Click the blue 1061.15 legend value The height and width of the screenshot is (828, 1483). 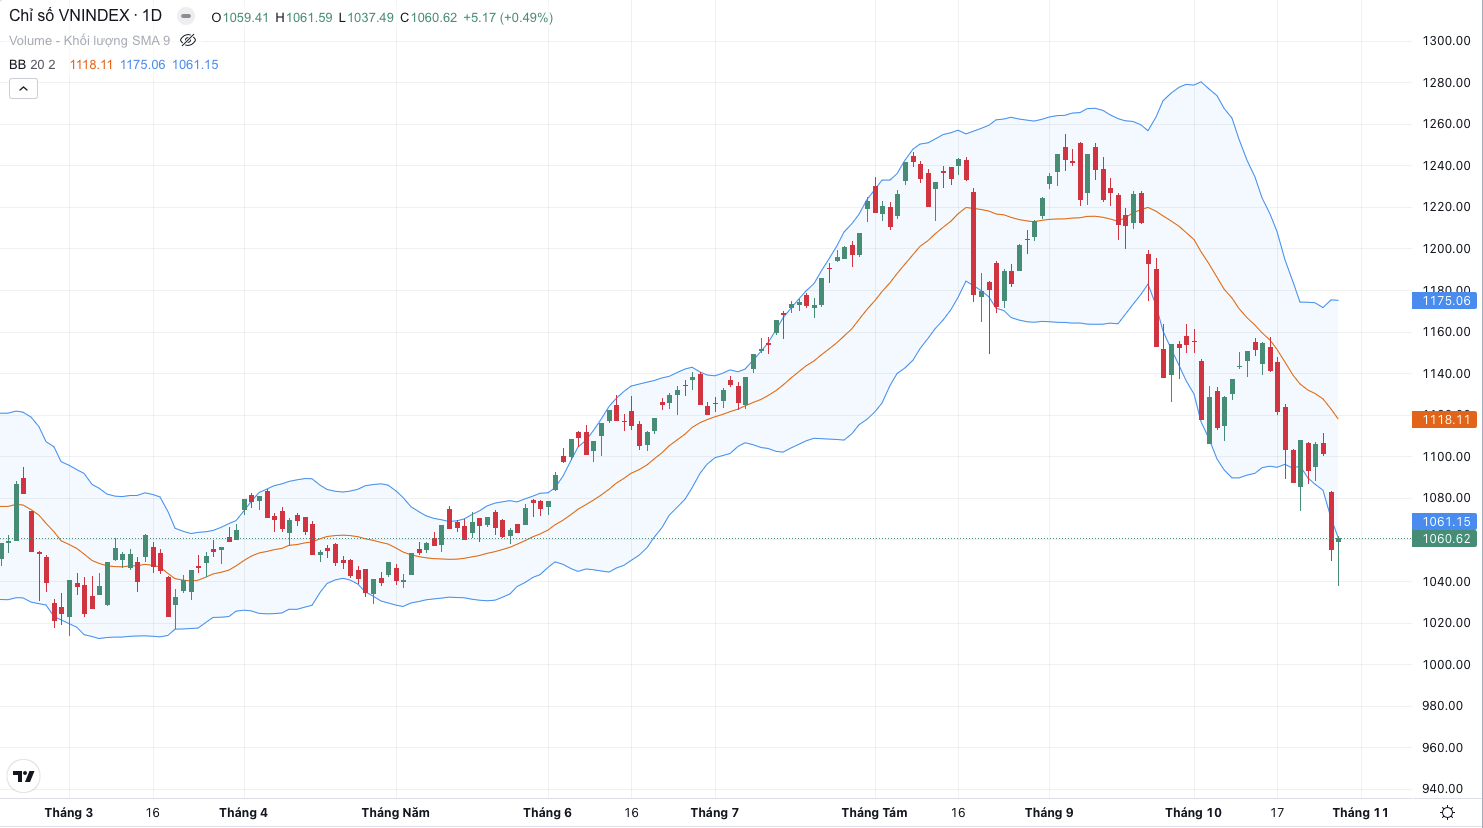click(195, 65)
